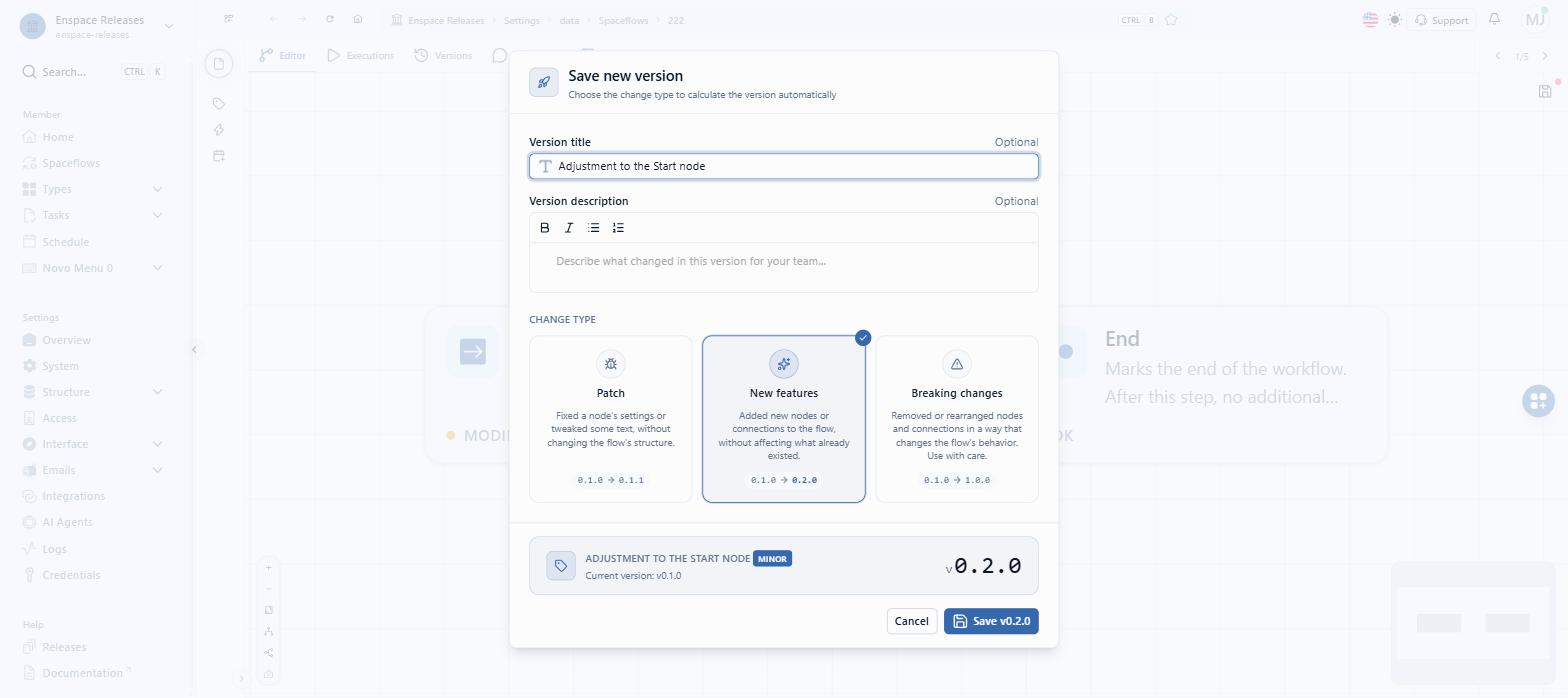Image resolution: width=1568 pixels, height=698 pixels.
Task: Switch to the Versions tab
Action: (x=443, y=55)
